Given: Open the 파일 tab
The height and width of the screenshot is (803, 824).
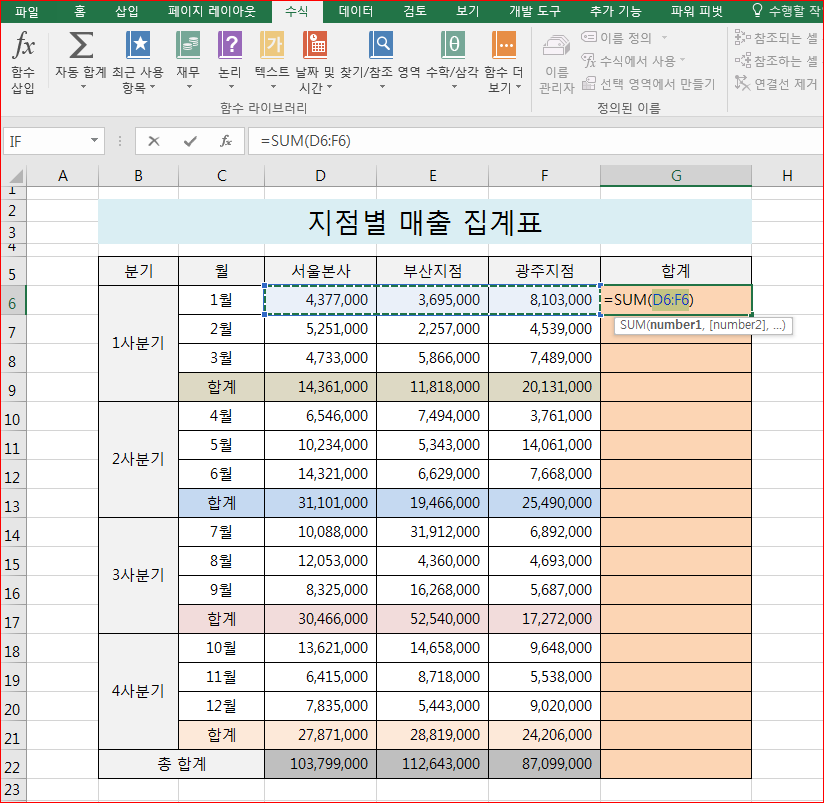Looking at the screenshot, I should [27, 11].
